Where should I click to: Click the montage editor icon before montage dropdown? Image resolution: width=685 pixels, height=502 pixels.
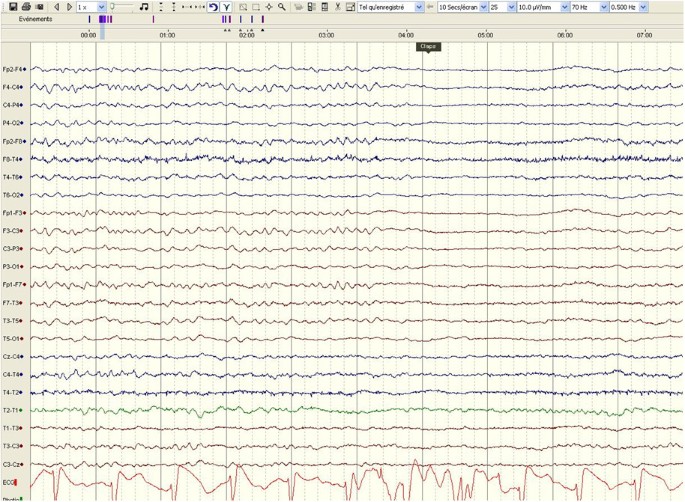pos(350,7)
